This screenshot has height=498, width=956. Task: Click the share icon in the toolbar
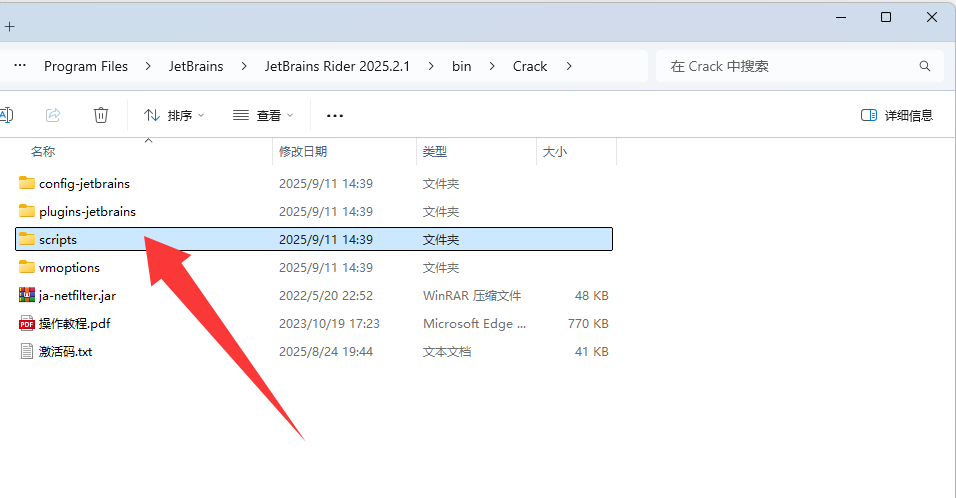click(53, 115)
